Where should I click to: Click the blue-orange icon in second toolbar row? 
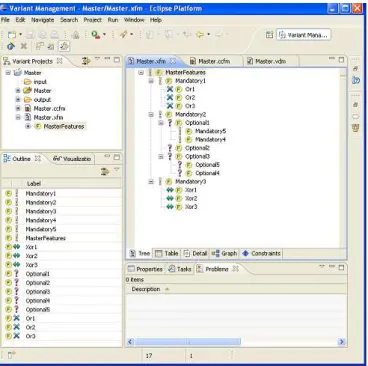click(x=11, y=46)
